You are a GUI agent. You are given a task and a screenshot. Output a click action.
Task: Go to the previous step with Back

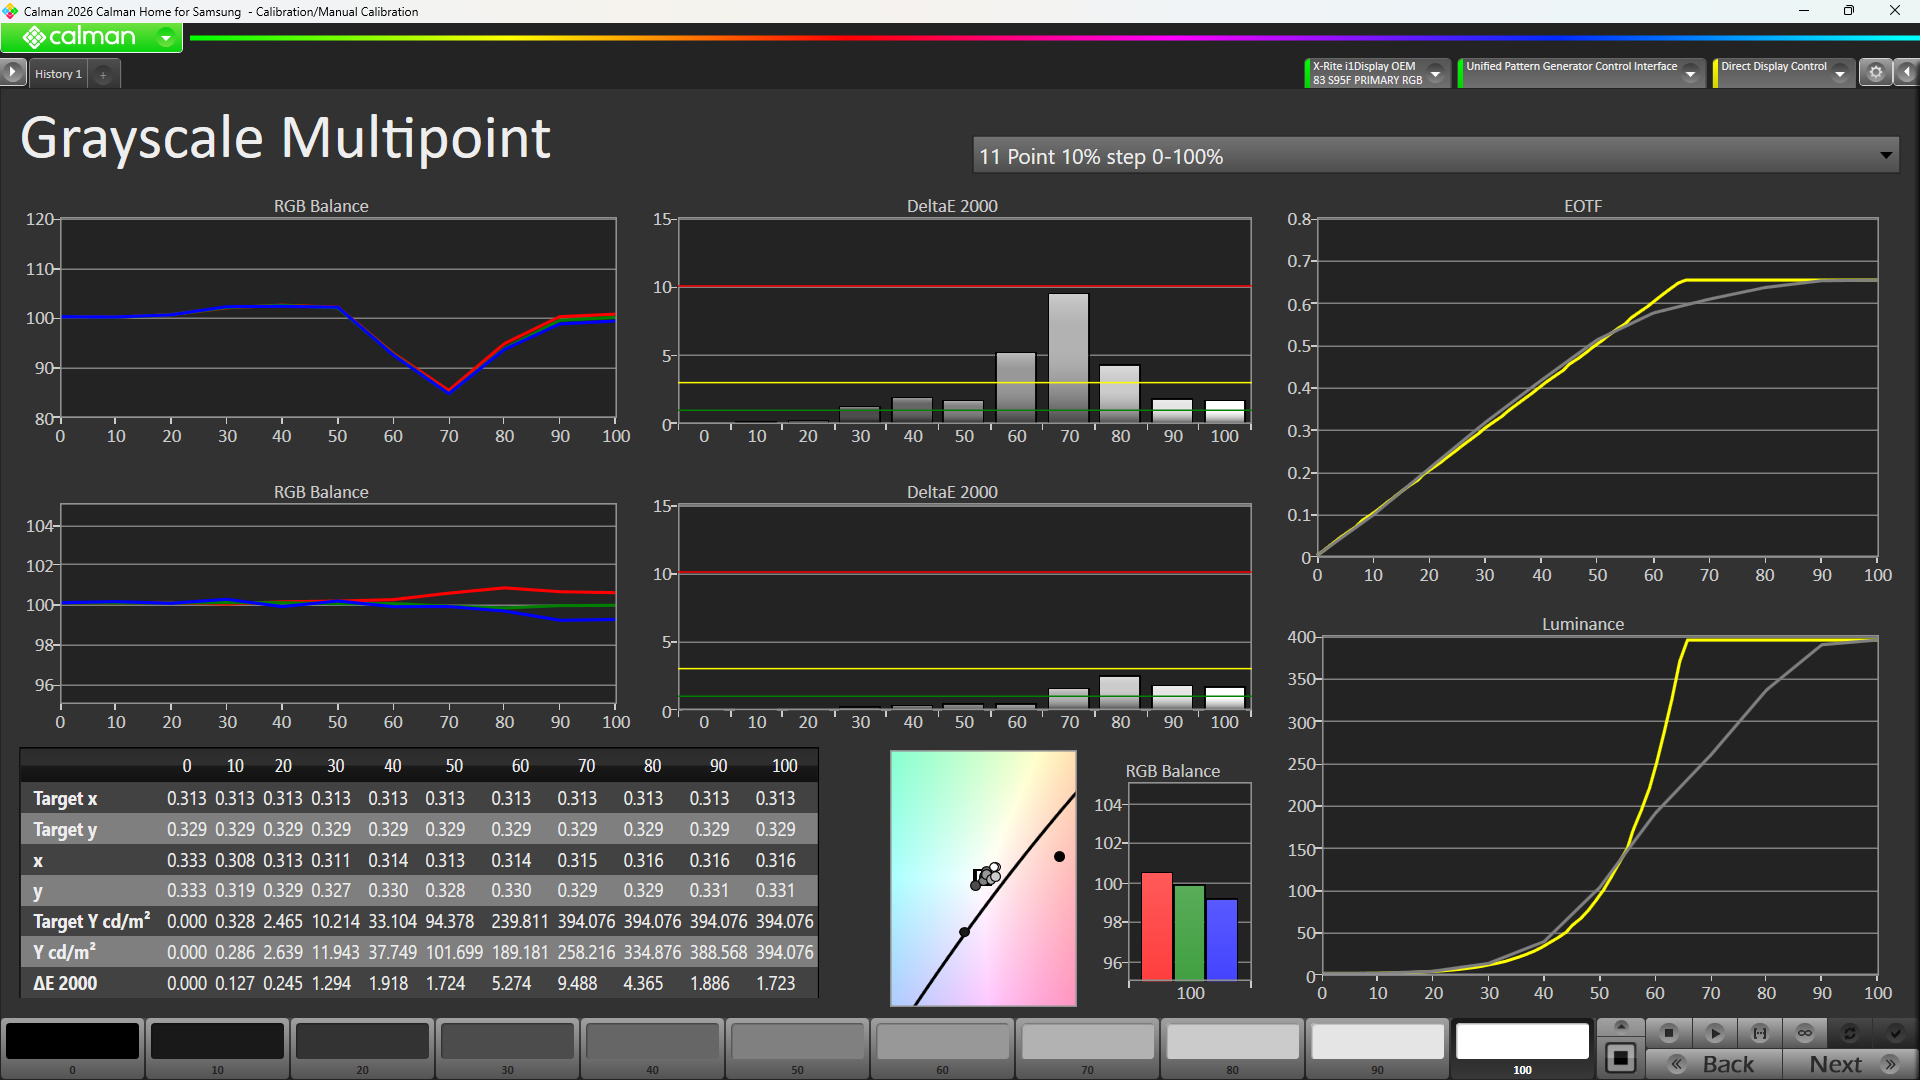1714,1064
